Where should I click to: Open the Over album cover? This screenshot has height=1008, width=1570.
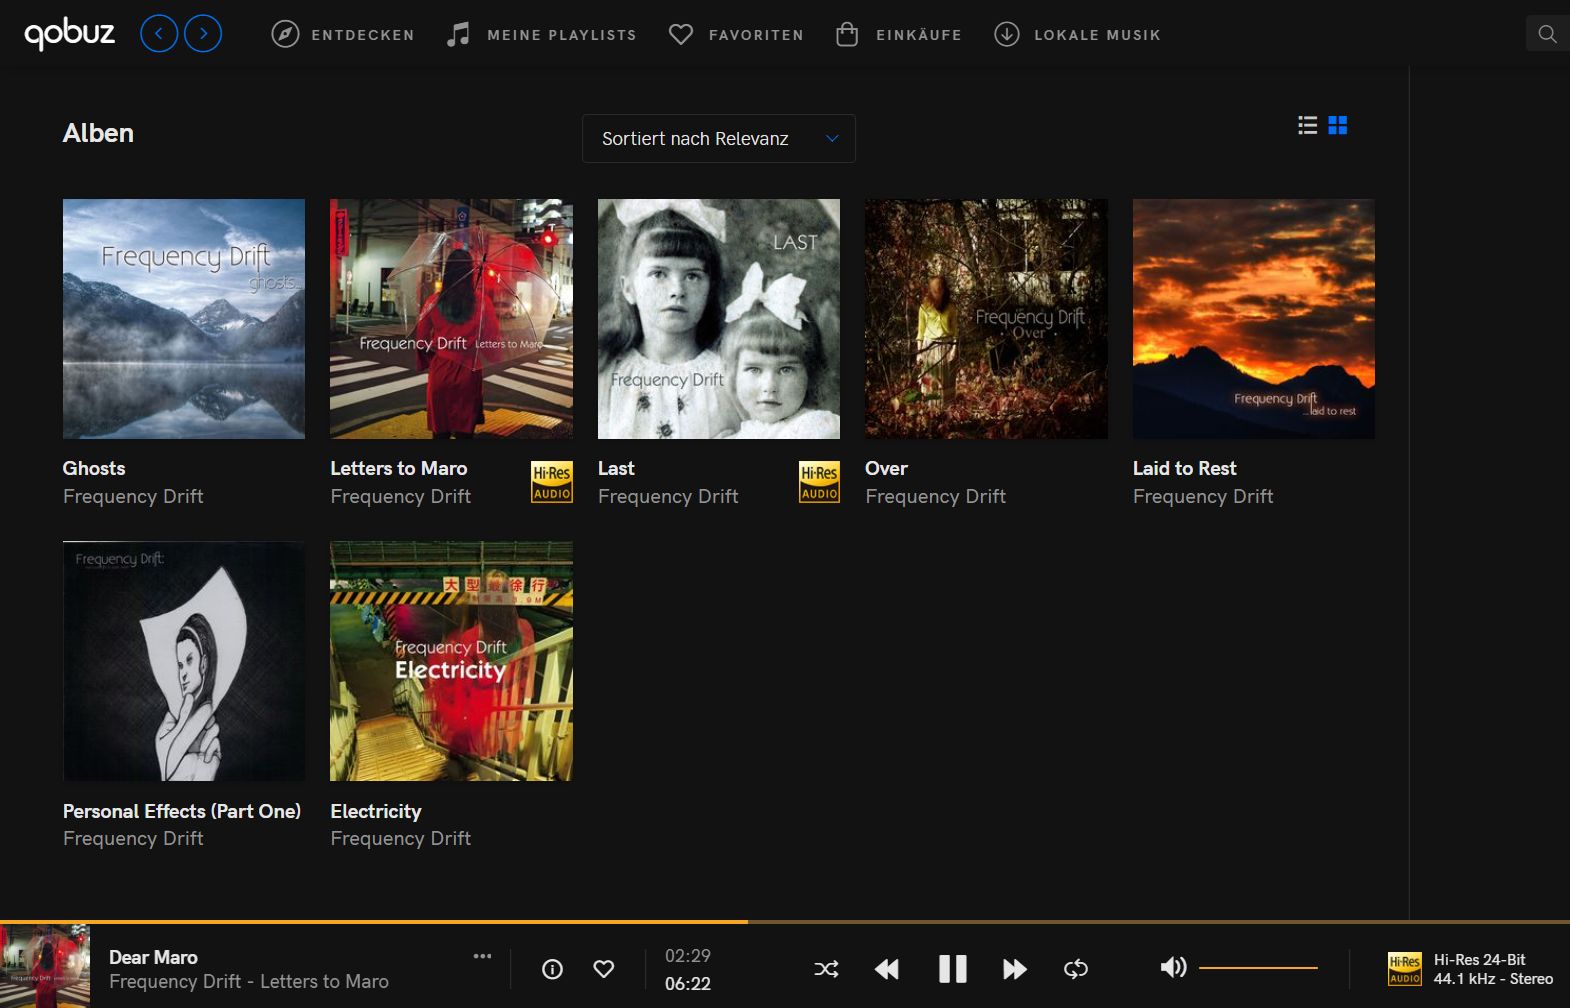tap(986, 319)
